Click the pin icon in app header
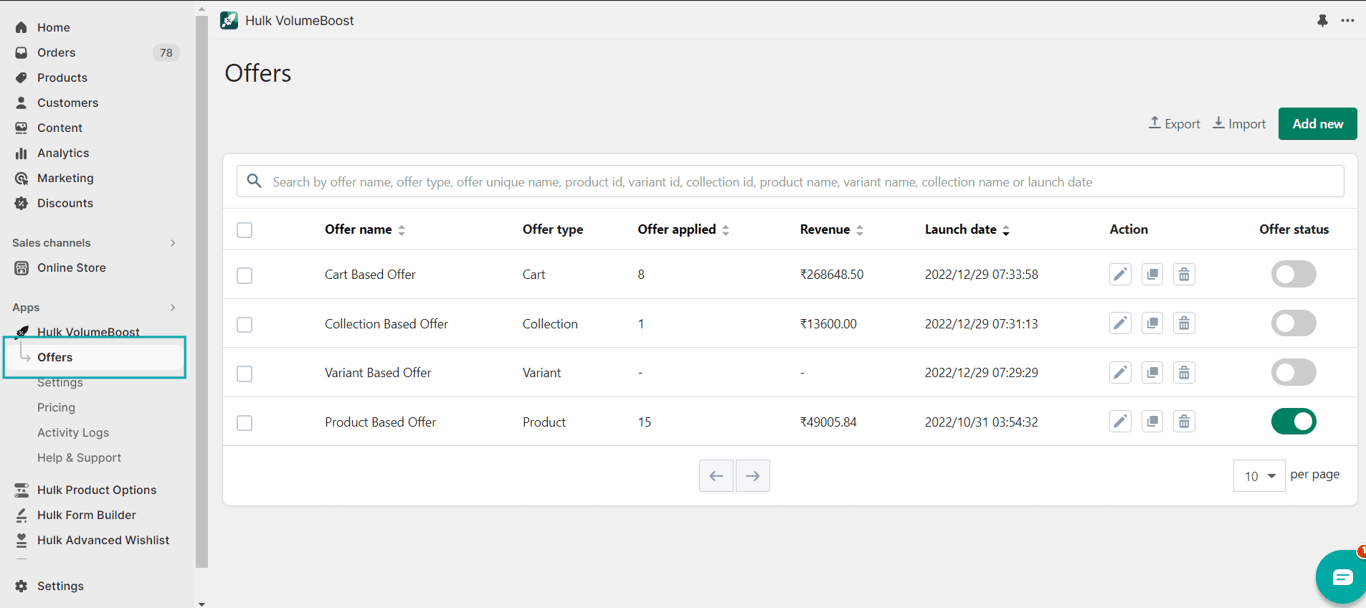 [x=1322, y=20]
